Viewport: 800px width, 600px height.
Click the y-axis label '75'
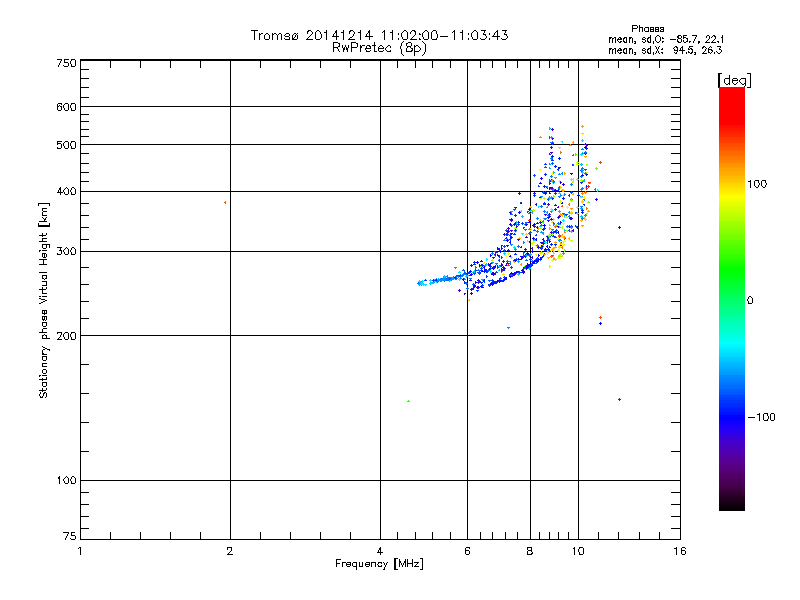[x=70, y=536]
